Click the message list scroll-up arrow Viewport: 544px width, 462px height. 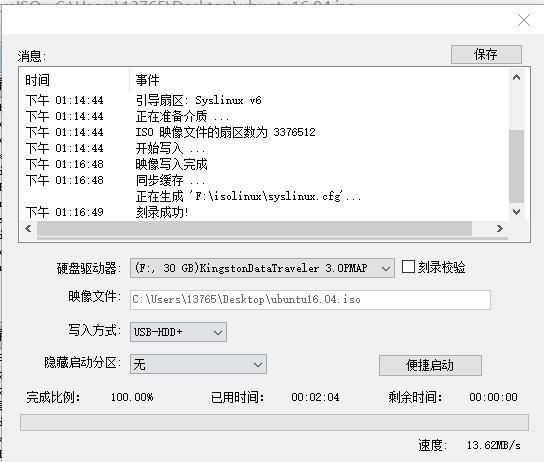pyautogui.click(x=516, y=77)
